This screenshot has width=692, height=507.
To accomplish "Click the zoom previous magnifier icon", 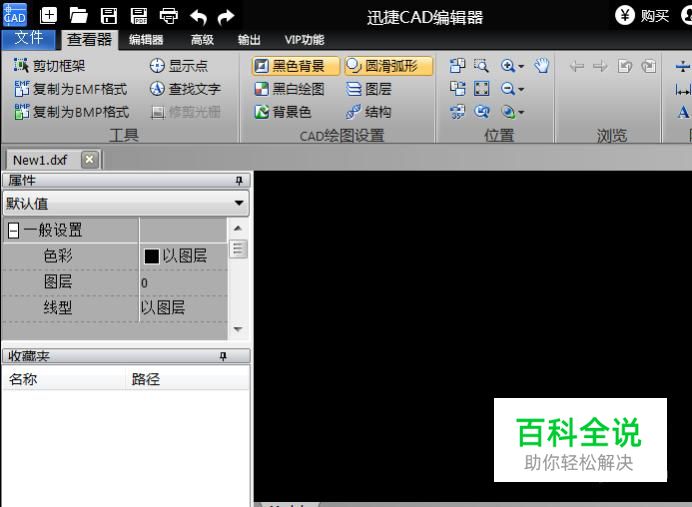I will tap(481, 112).
